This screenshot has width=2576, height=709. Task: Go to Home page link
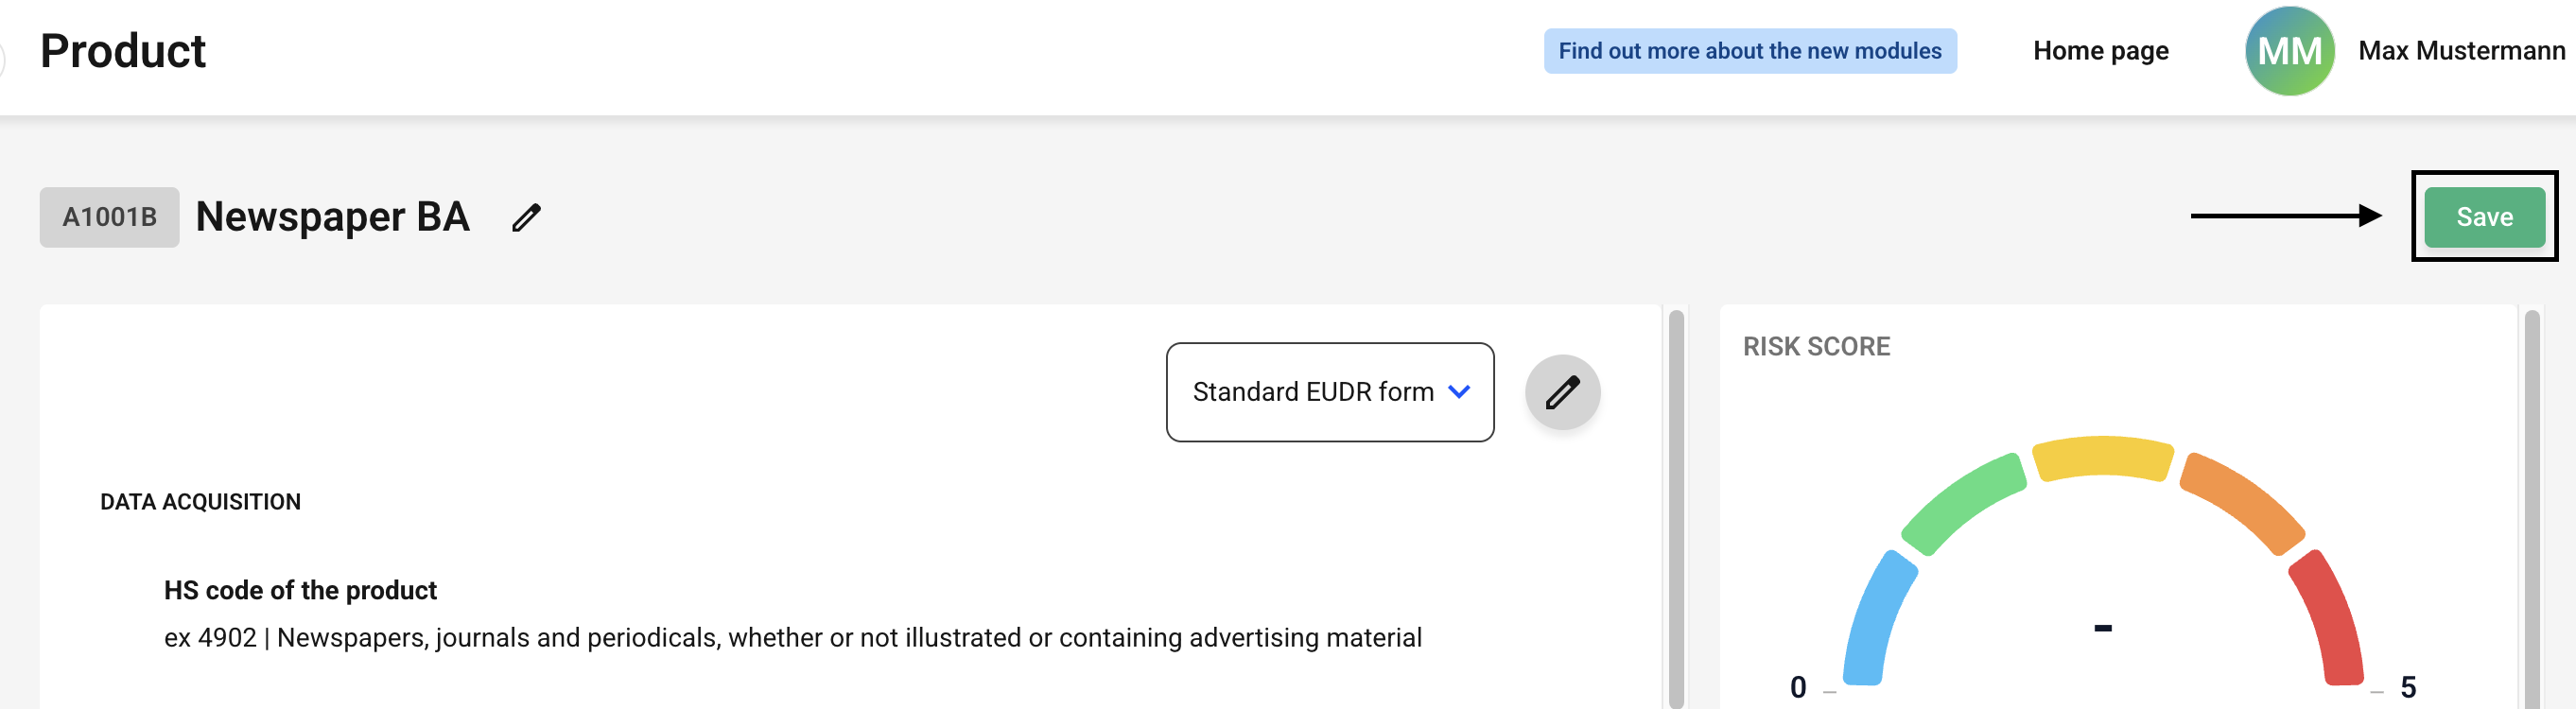tap(2100, 51)
